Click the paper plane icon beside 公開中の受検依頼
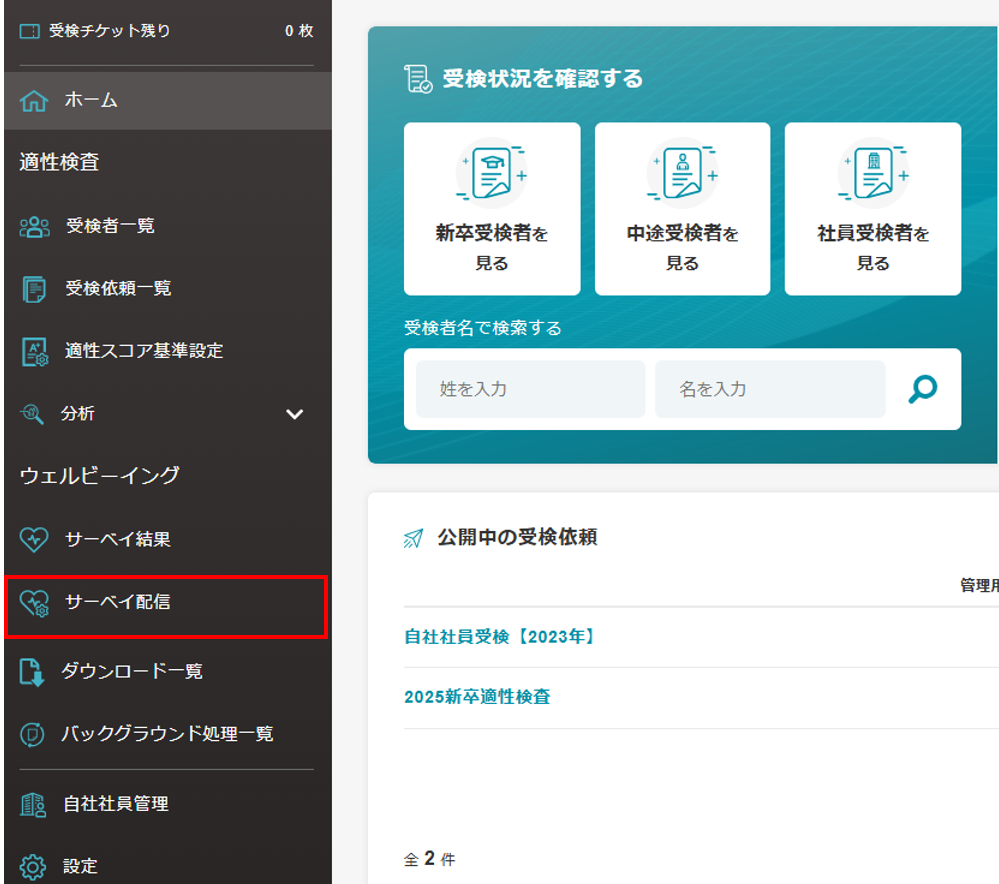The height and width of the screenshot is (884, 999). click(x=413, y=539)
